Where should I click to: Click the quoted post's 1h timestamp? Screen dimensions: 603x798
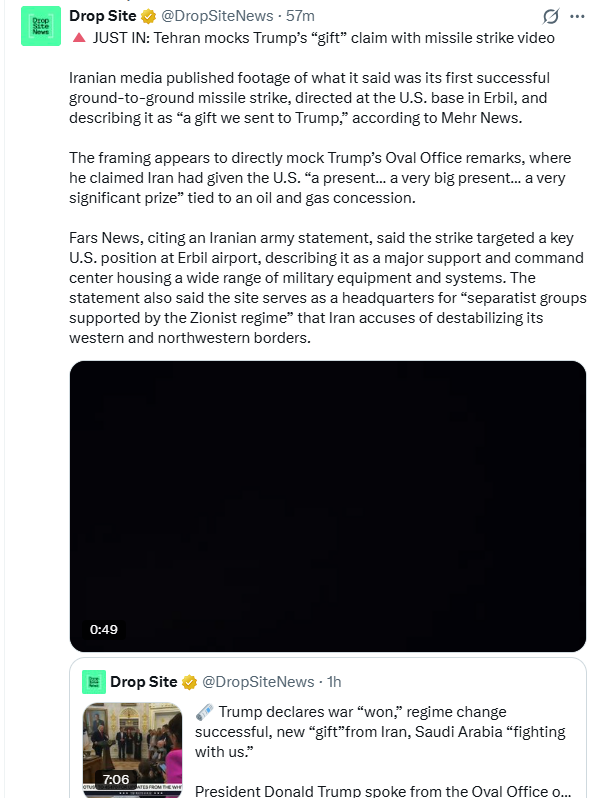(x=332, y=682)
